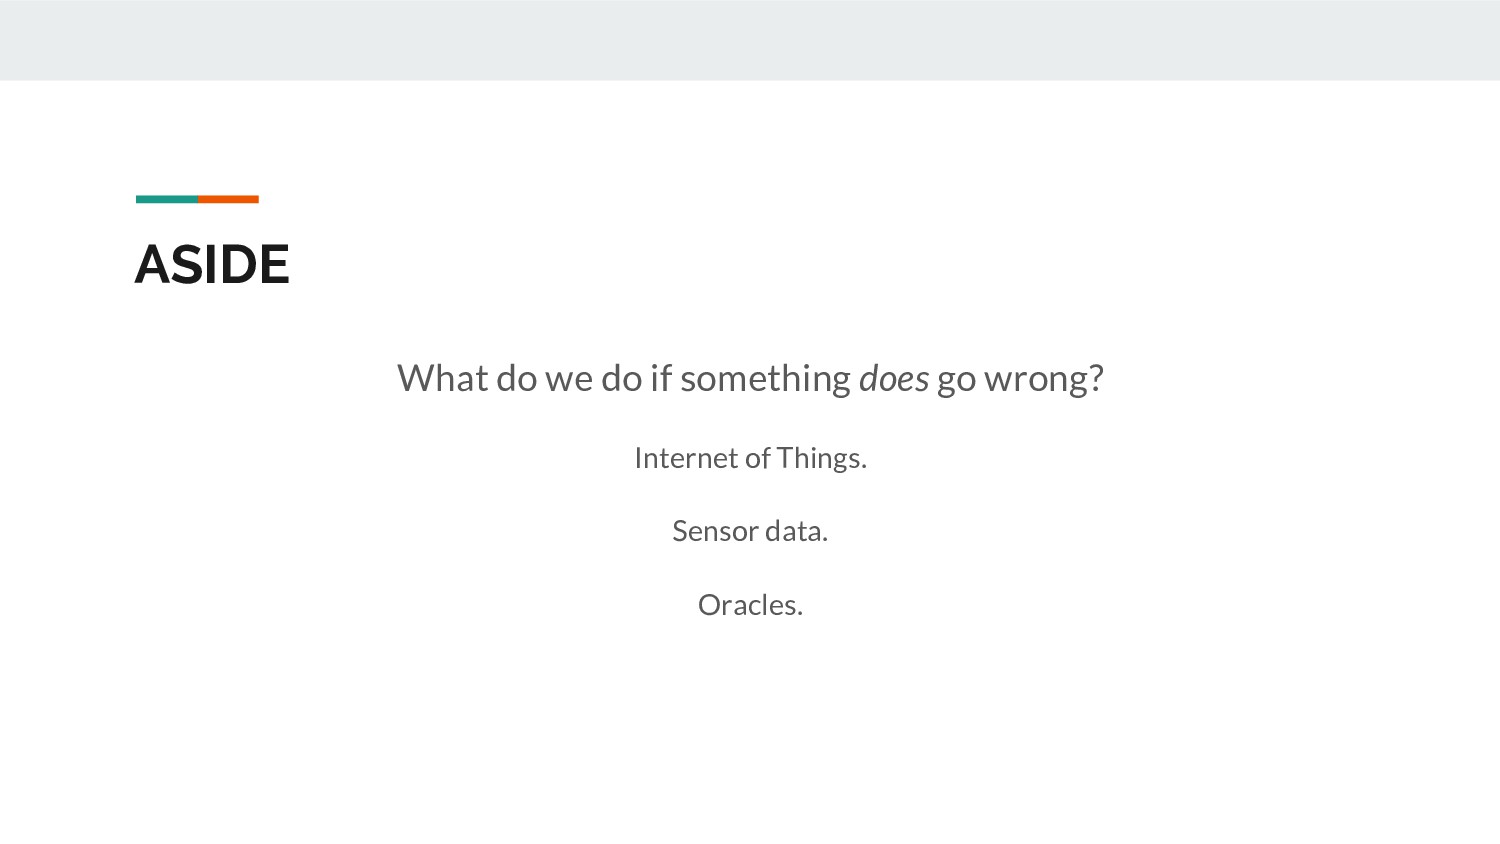Click the word "wrong?" in heading
This screenshot has height=844, width=1500.
point(1043,379)
